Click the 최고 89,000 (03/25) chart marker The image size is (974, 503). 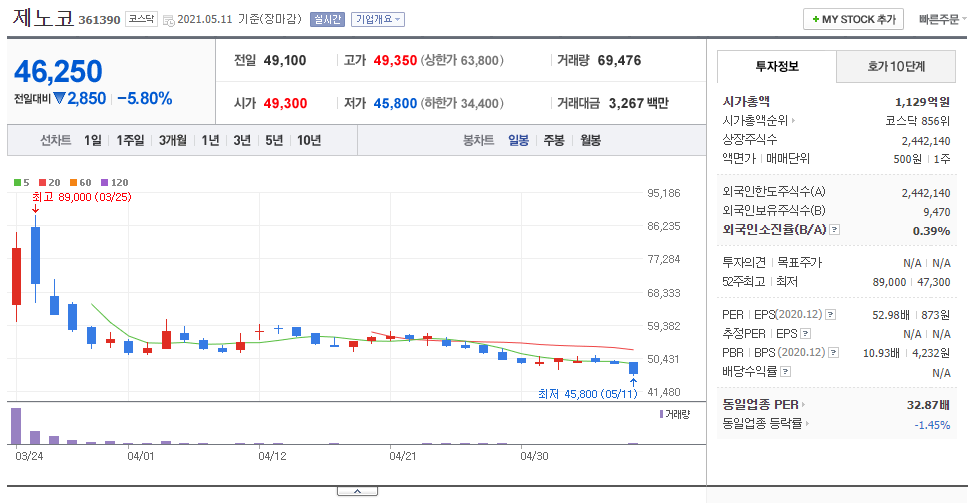tap(81, 197)
